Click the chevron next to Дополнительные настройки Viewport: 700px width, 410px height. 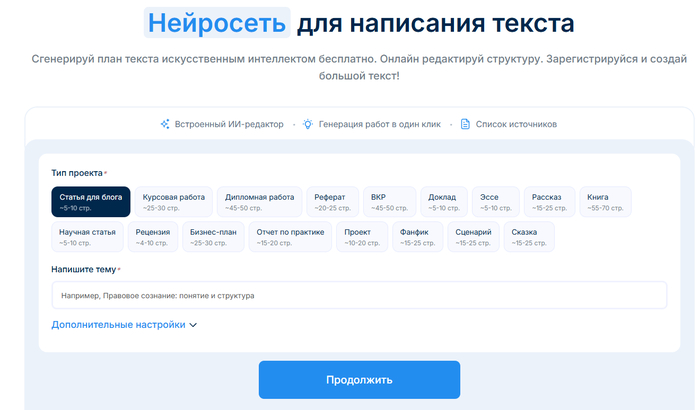194,325
